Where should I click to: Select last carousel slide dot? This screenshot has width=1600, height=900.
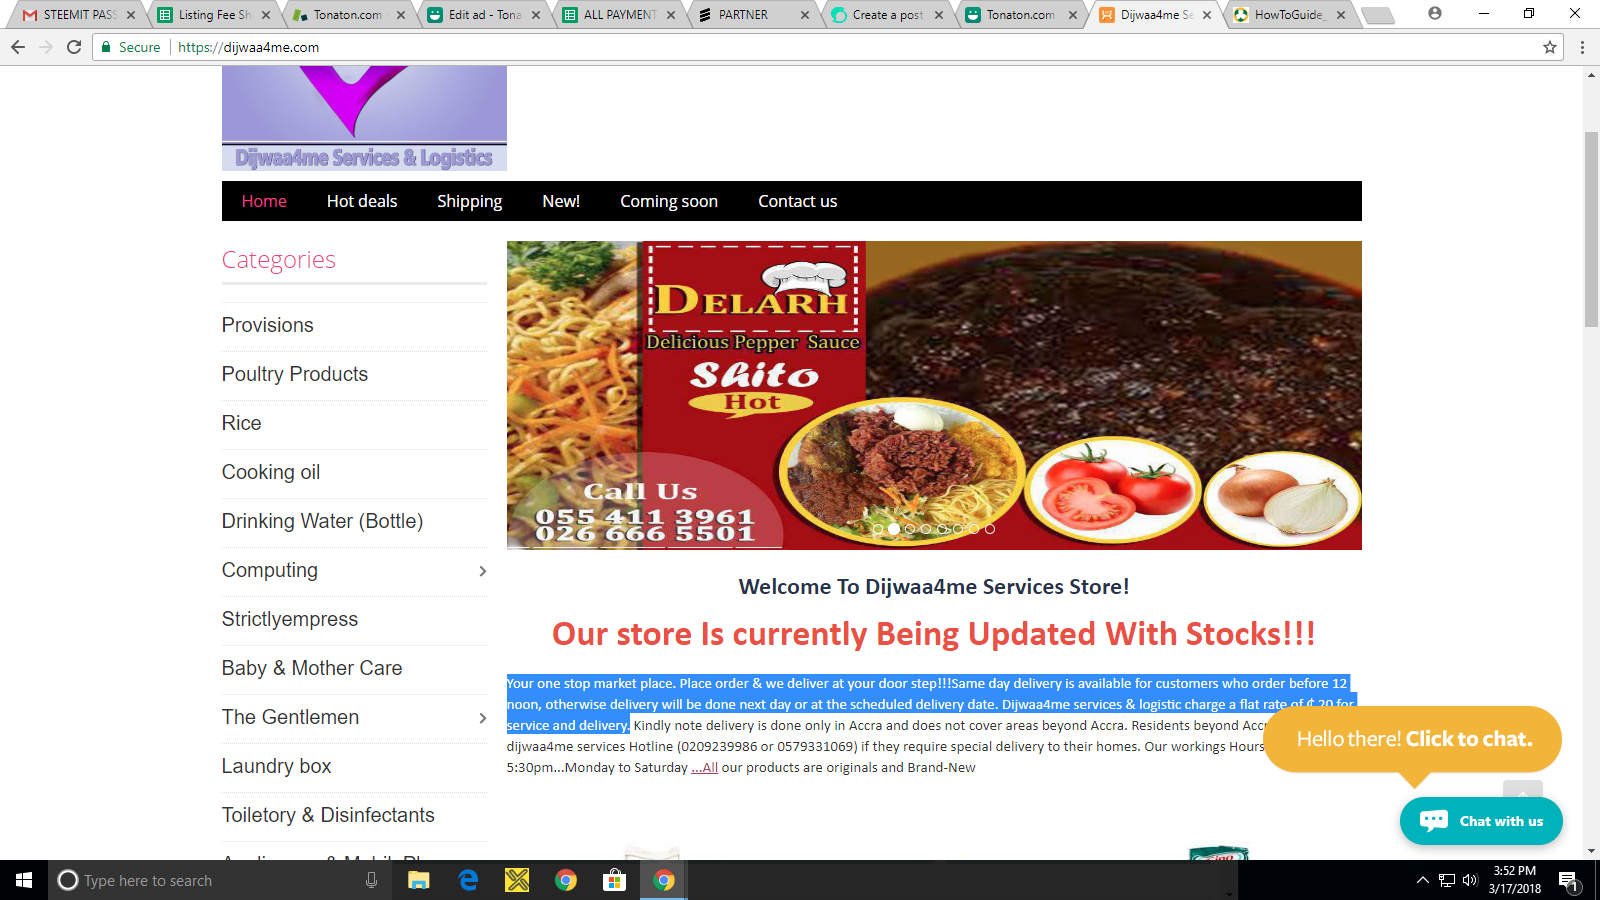point(990,529)
